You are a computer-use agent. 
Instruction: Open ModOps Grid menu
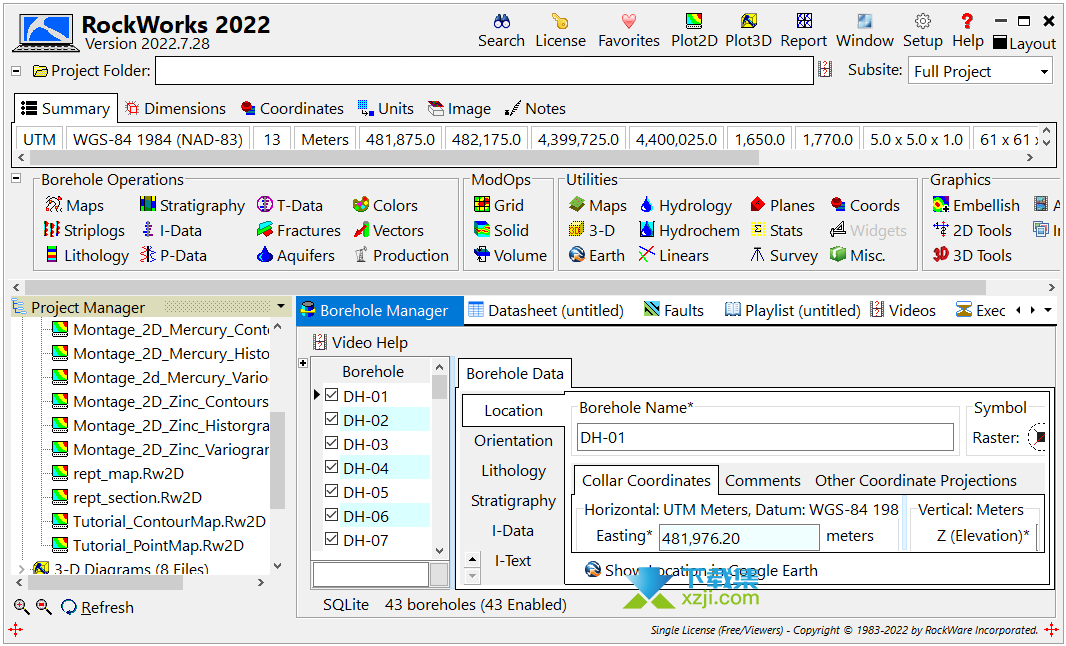(x=498, y=205)
